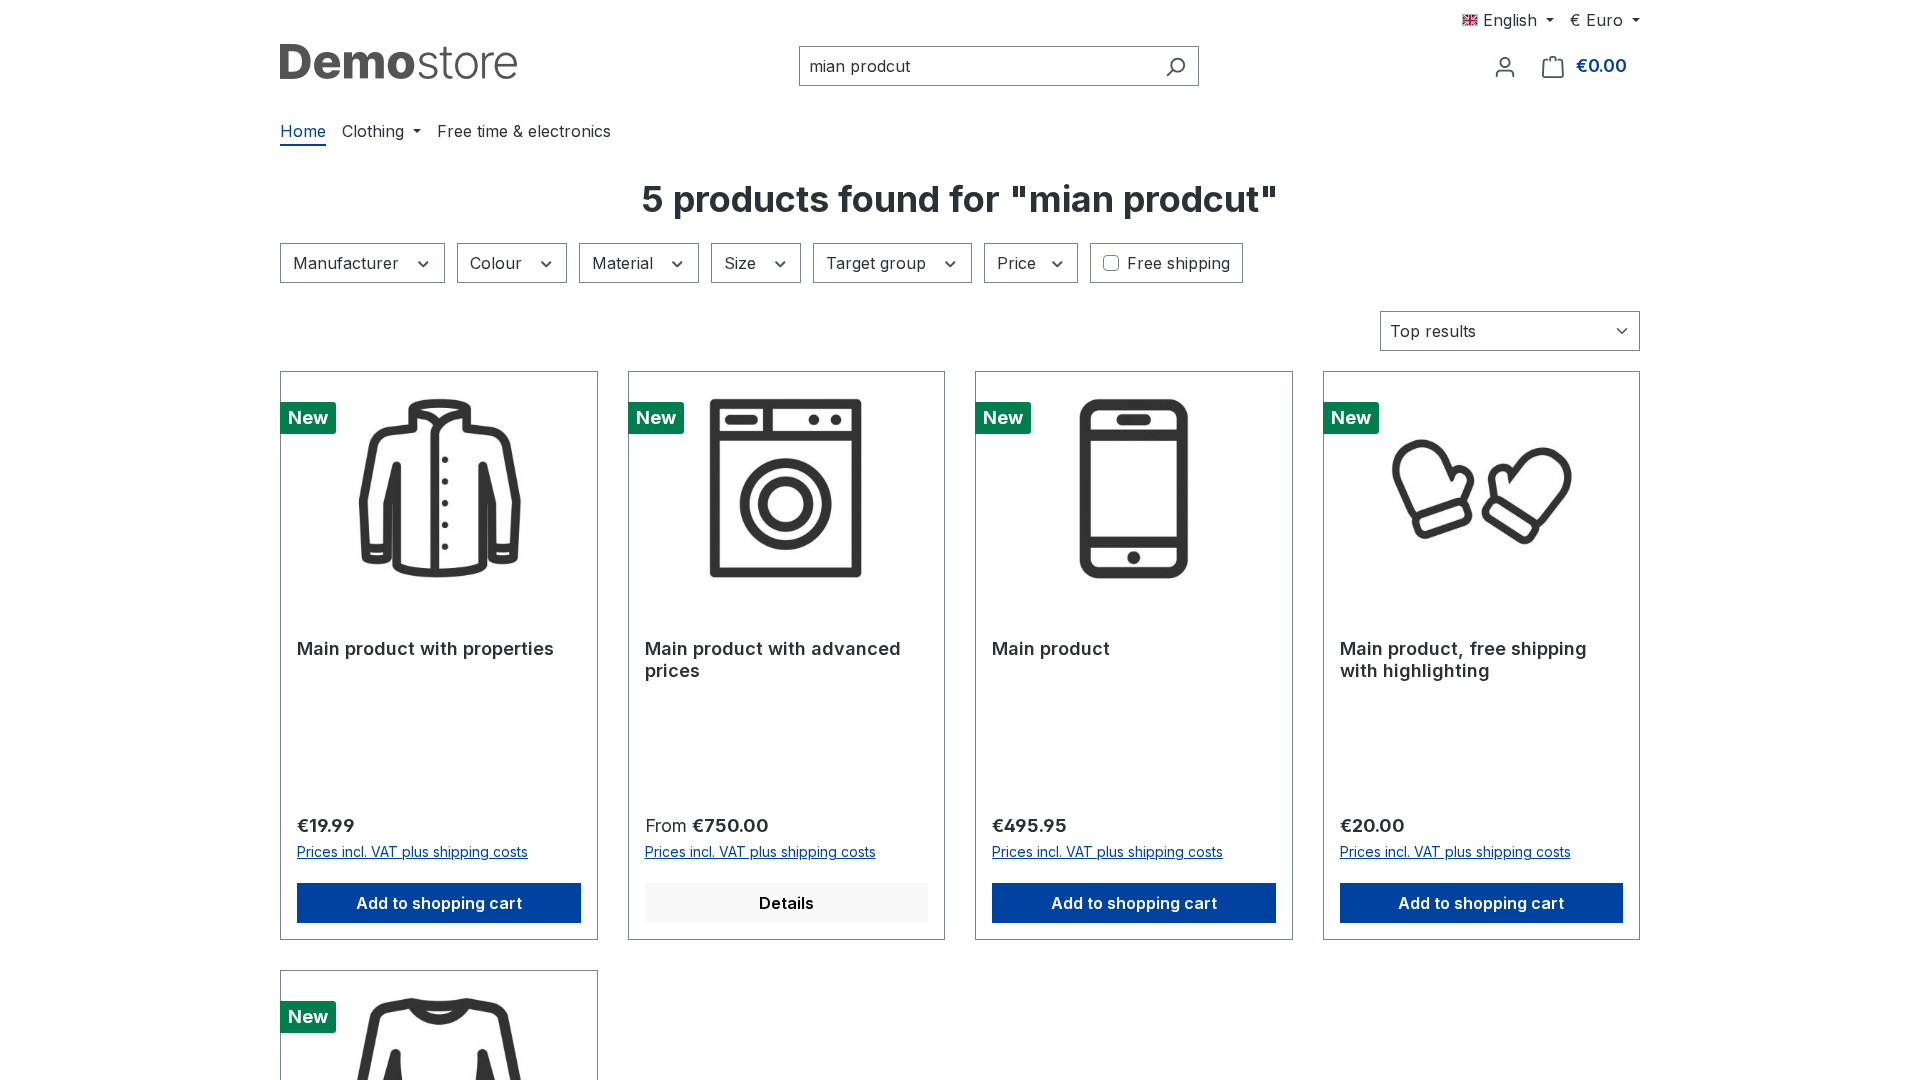This screenshot has width=1920, height=1080.
Task: Click the smartphone product image
Action: [x=1133, y=488]
